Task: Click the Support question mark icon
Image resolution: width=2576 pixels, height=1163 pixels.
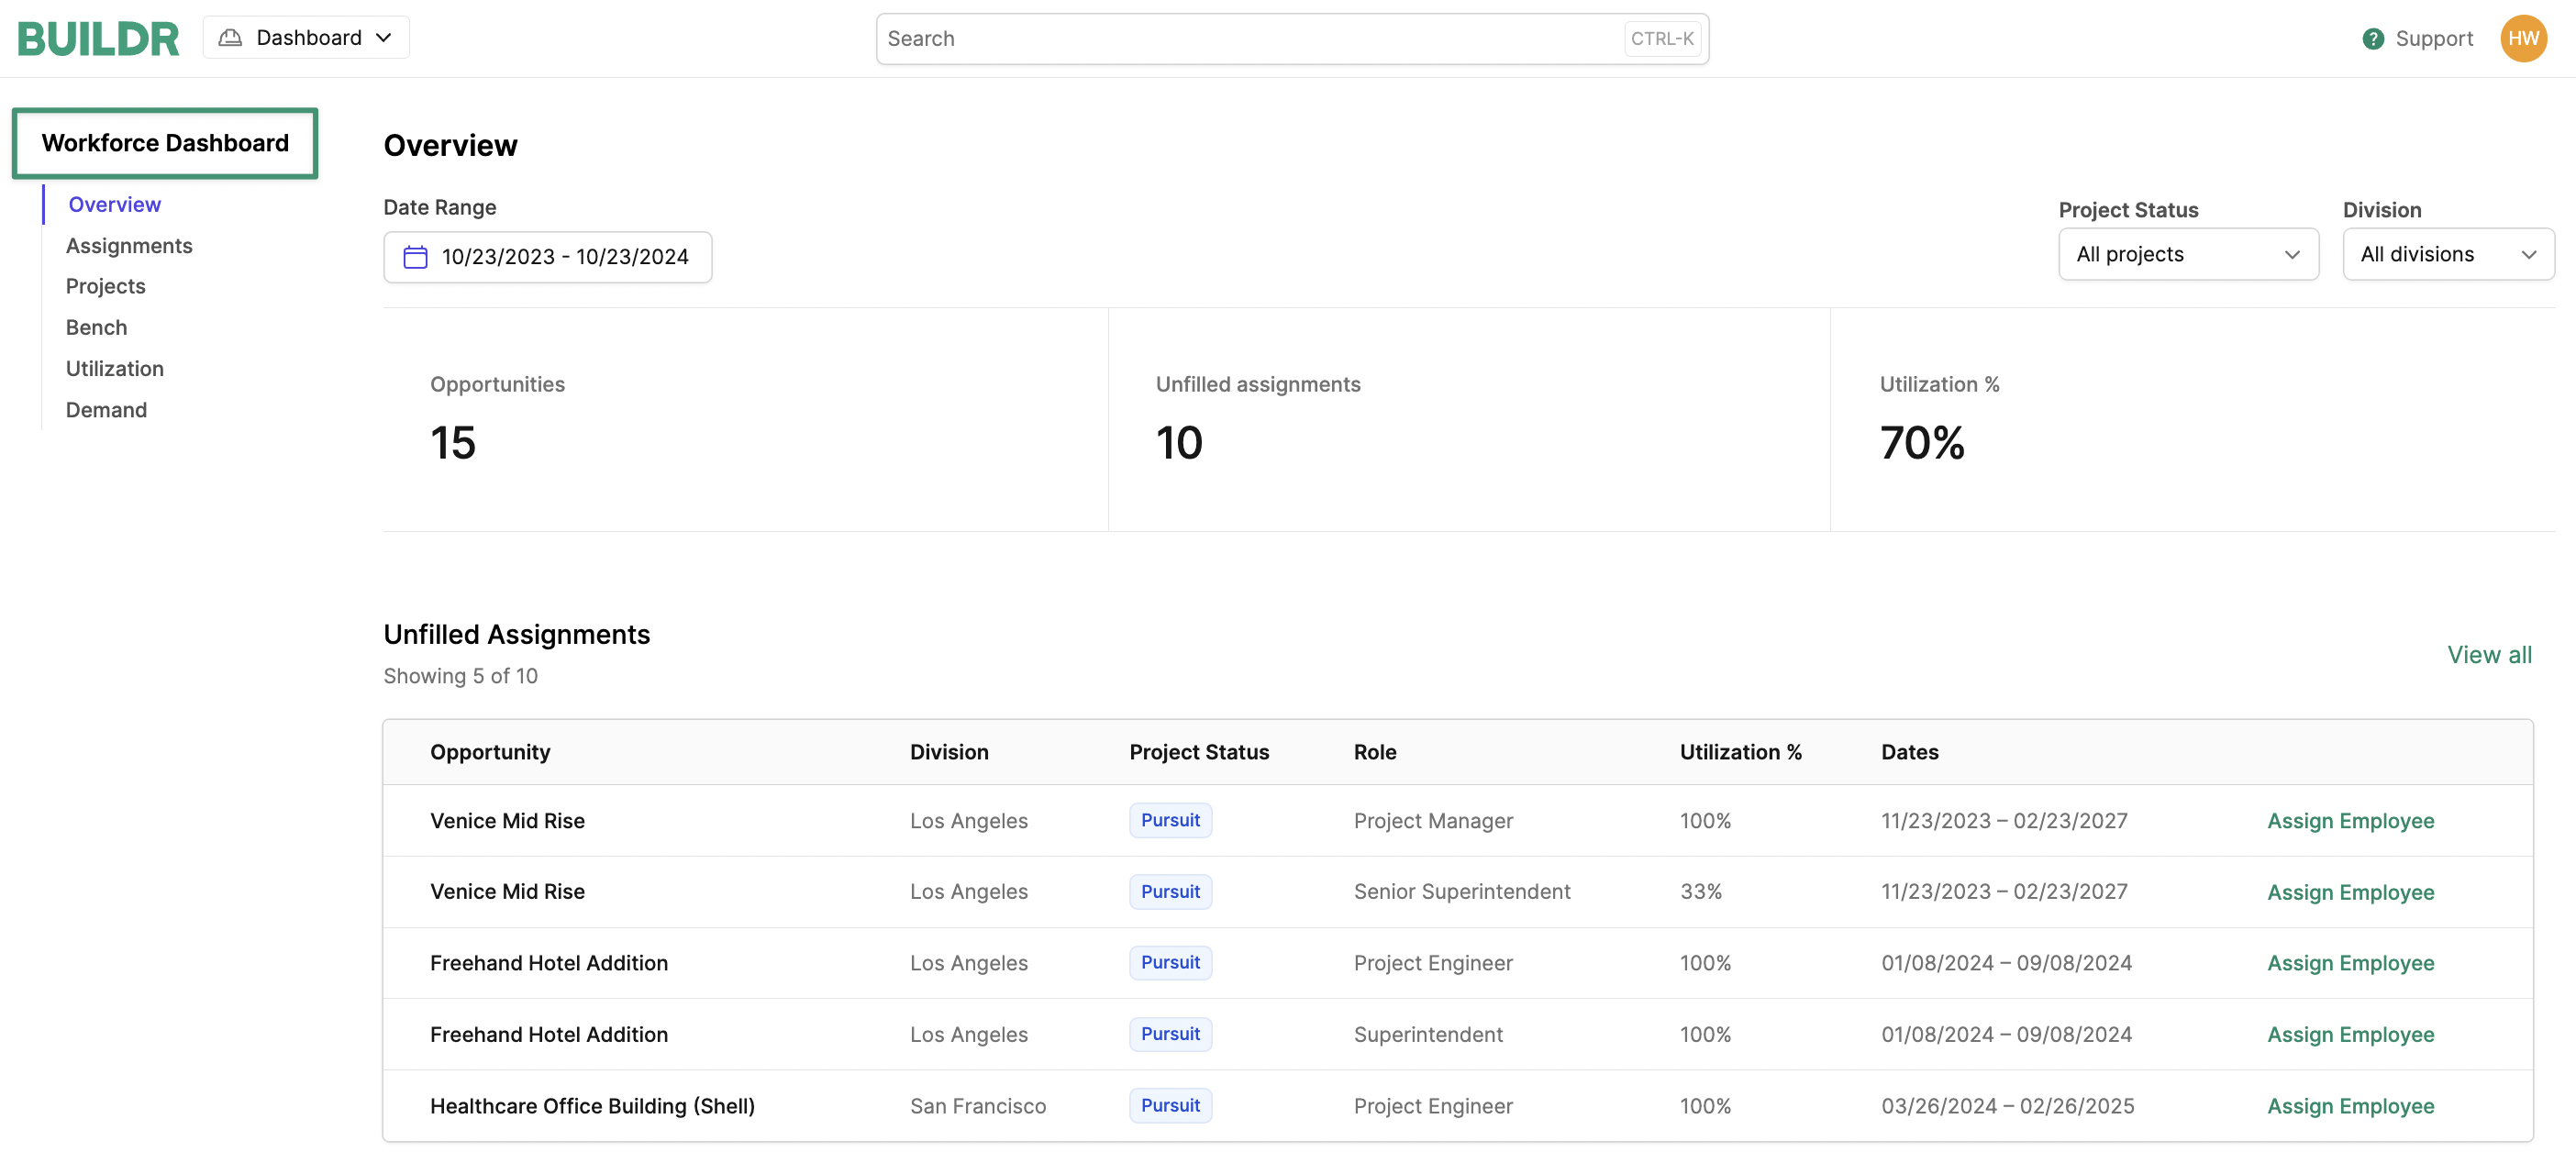Action: coord(2372,38)
